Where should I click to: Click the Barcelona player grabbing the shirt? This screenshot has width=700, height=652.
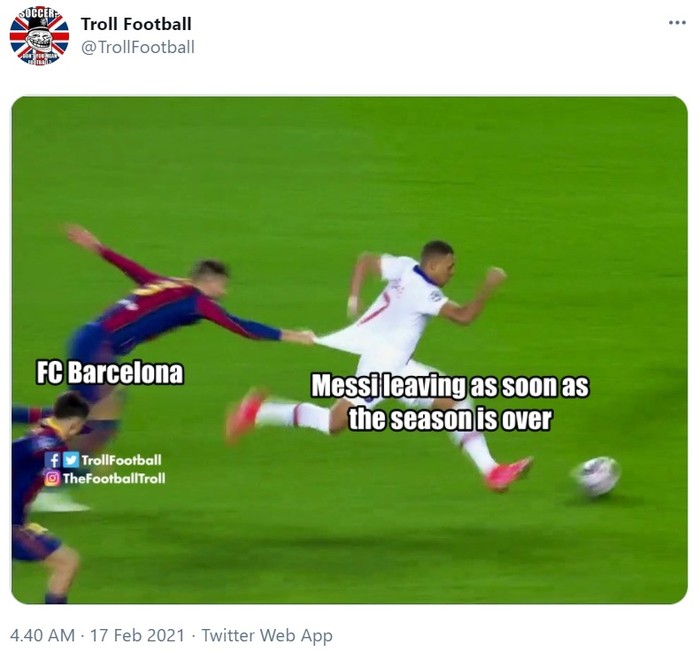coord(181,320)
